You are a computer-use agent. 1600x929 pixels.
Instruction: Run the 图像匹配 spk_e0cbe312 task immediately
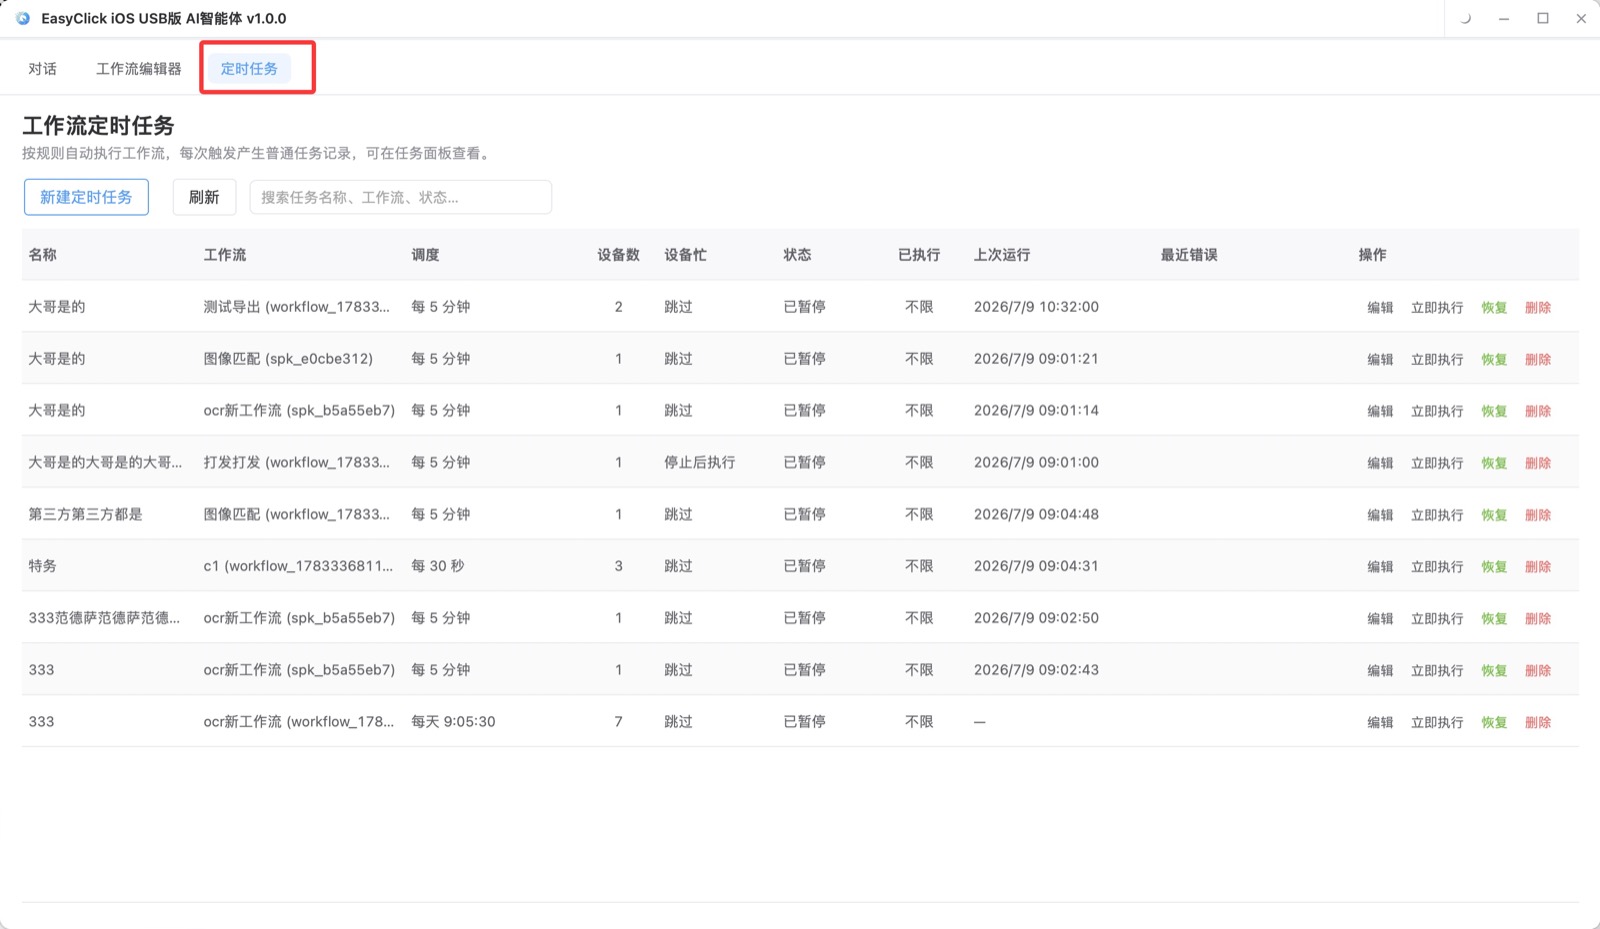coord(1437,359)
